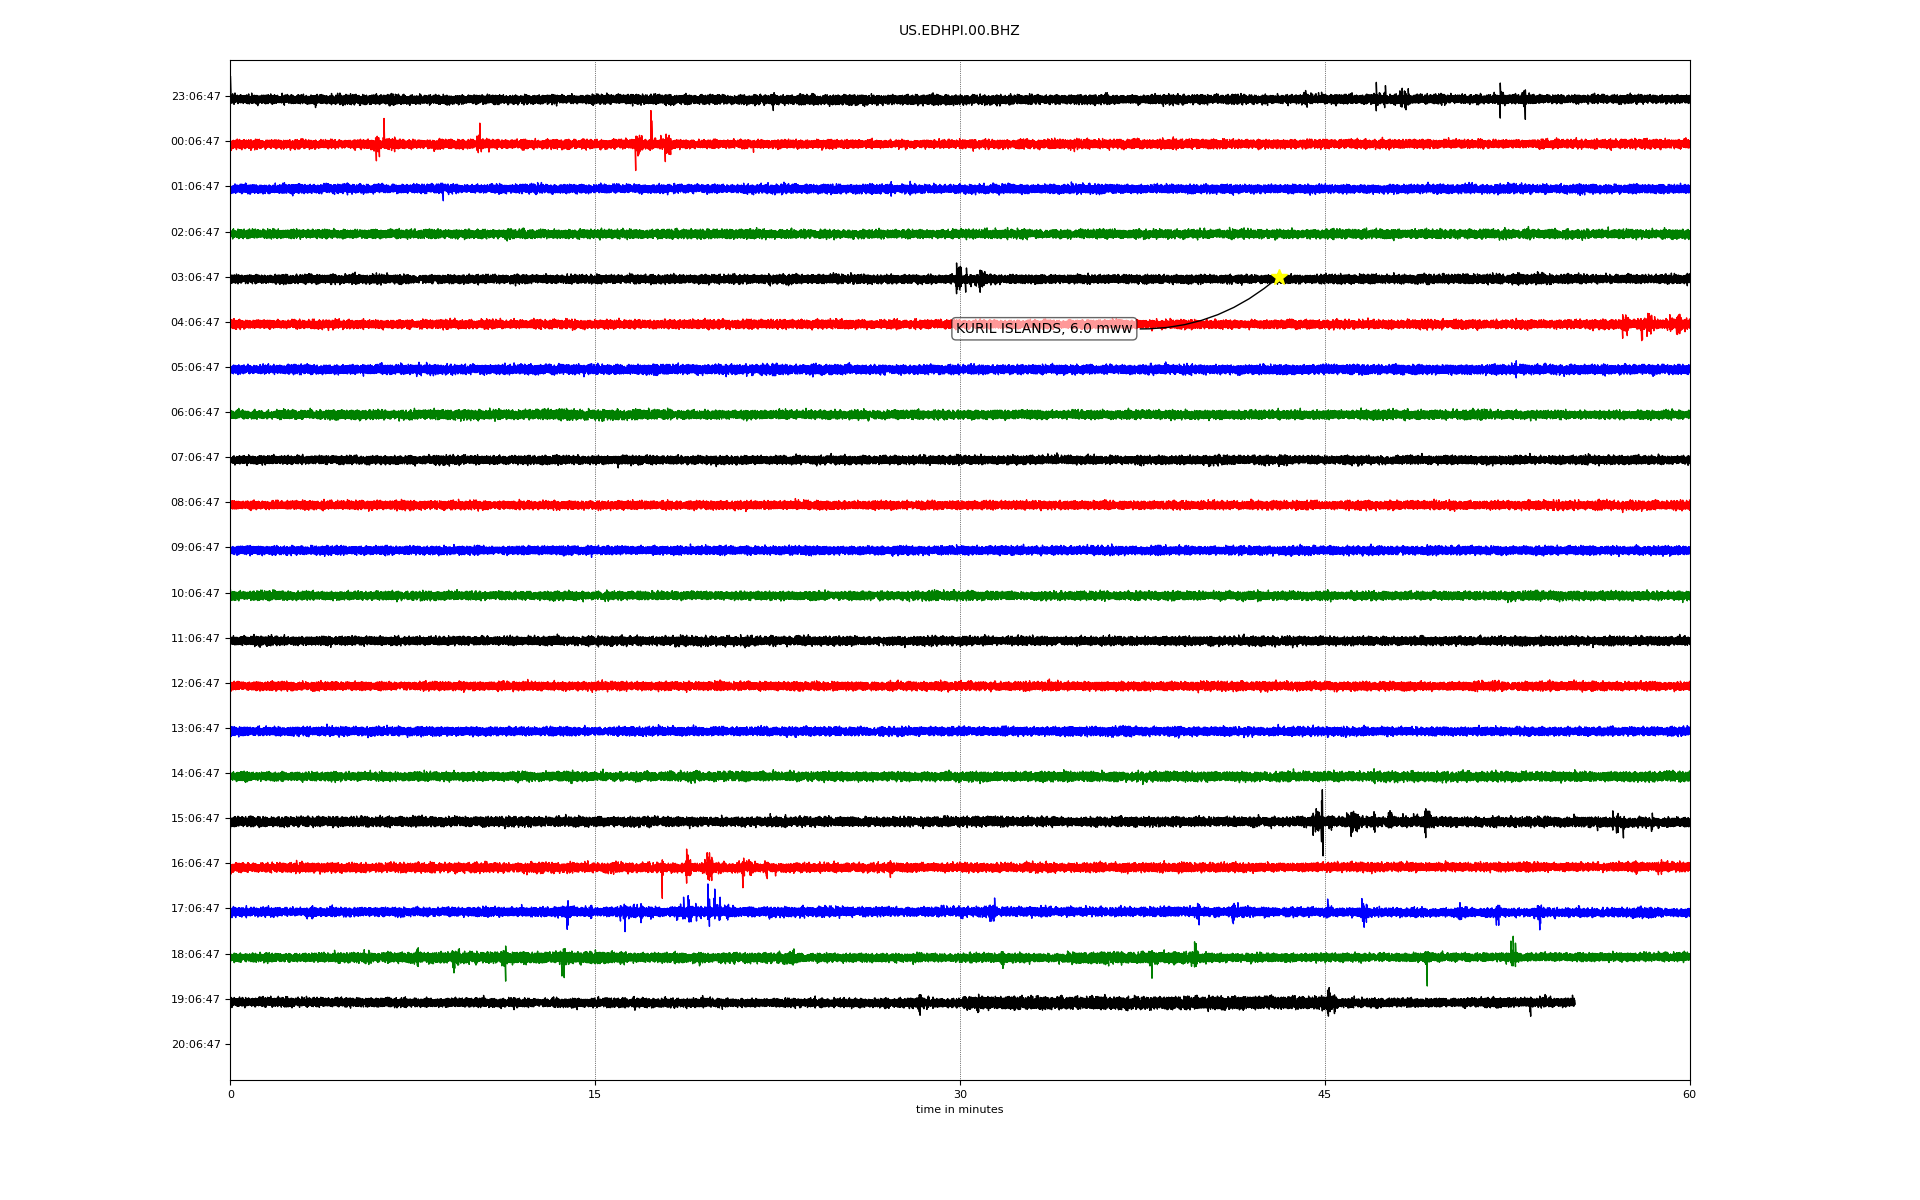Click the 15 minute x-axis tick label

tap(595, 1095)
